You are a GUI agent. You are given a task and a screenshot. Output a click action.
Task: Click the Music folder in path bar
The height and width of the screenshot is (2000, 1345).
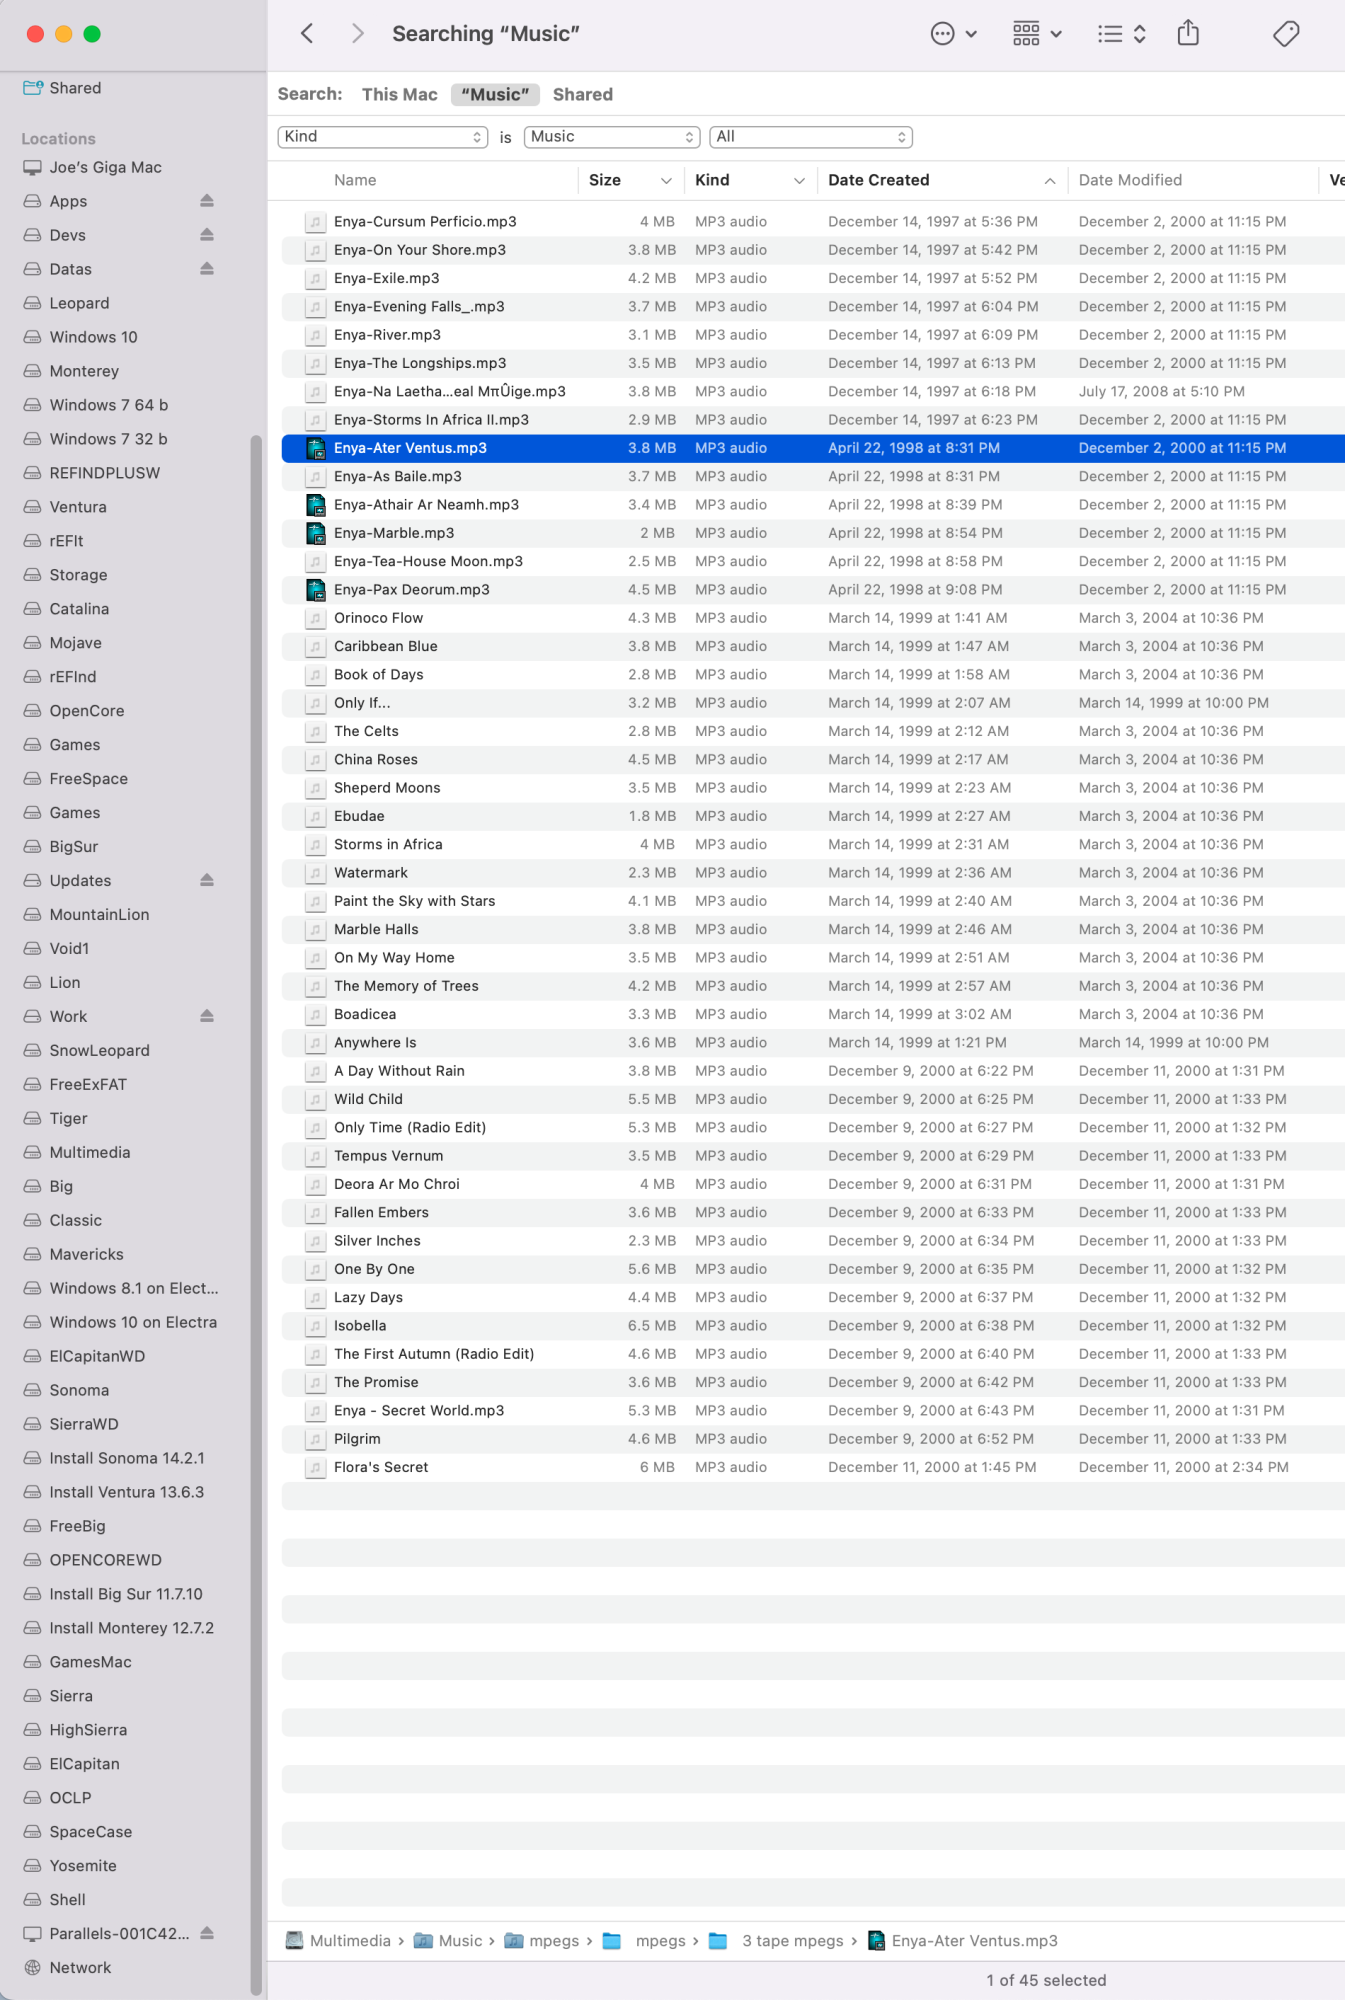[448, 1941]
